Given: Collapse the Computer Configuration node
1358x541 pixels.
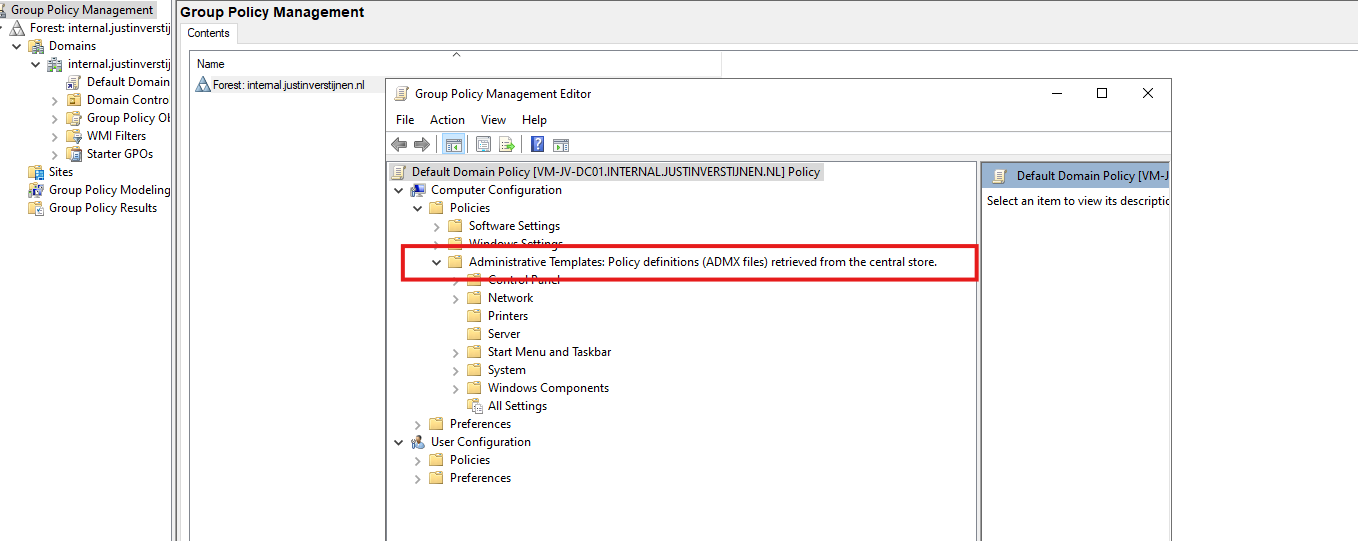Looking at the screenshot, I should 399,190.
